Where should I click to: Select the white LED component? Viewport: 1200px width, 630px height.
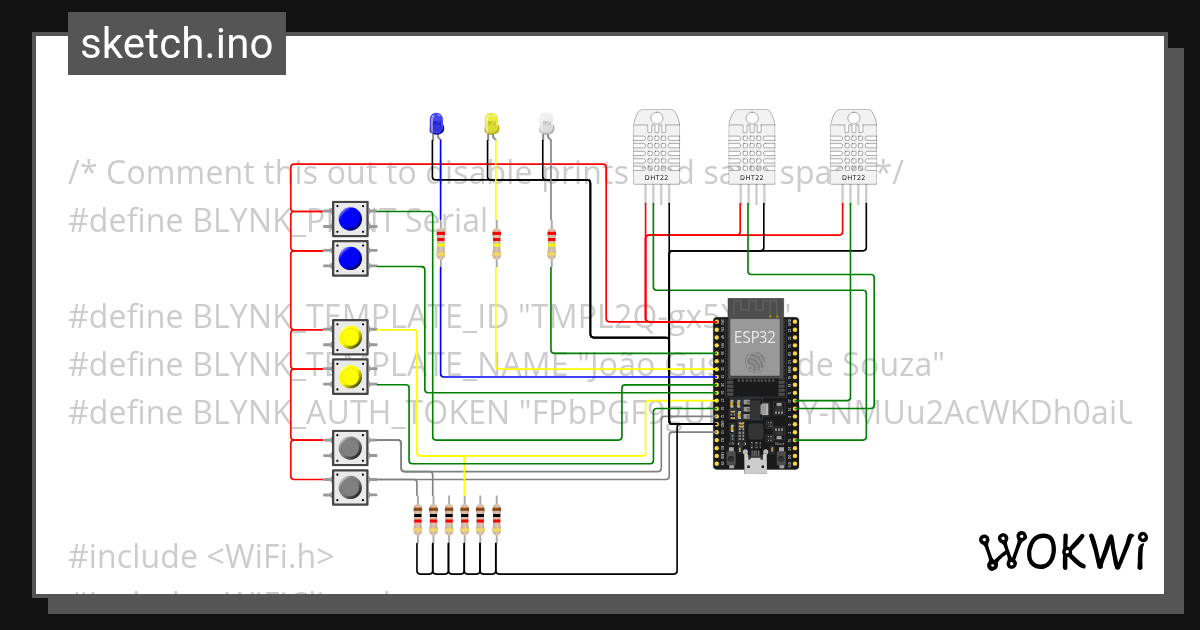(x=545, y=122)
